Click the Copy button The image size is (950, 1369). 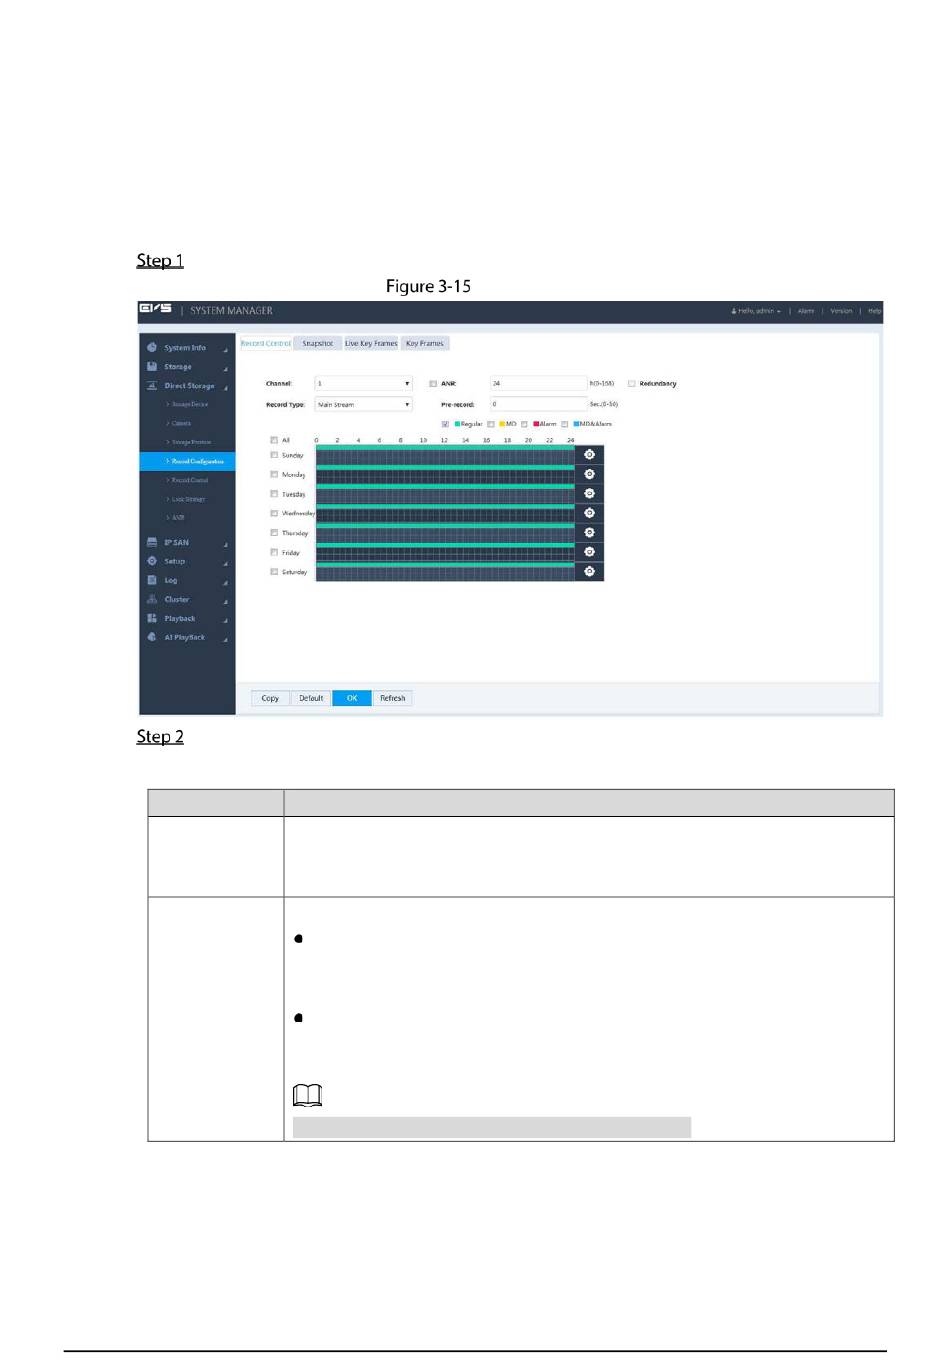point(270,698)
